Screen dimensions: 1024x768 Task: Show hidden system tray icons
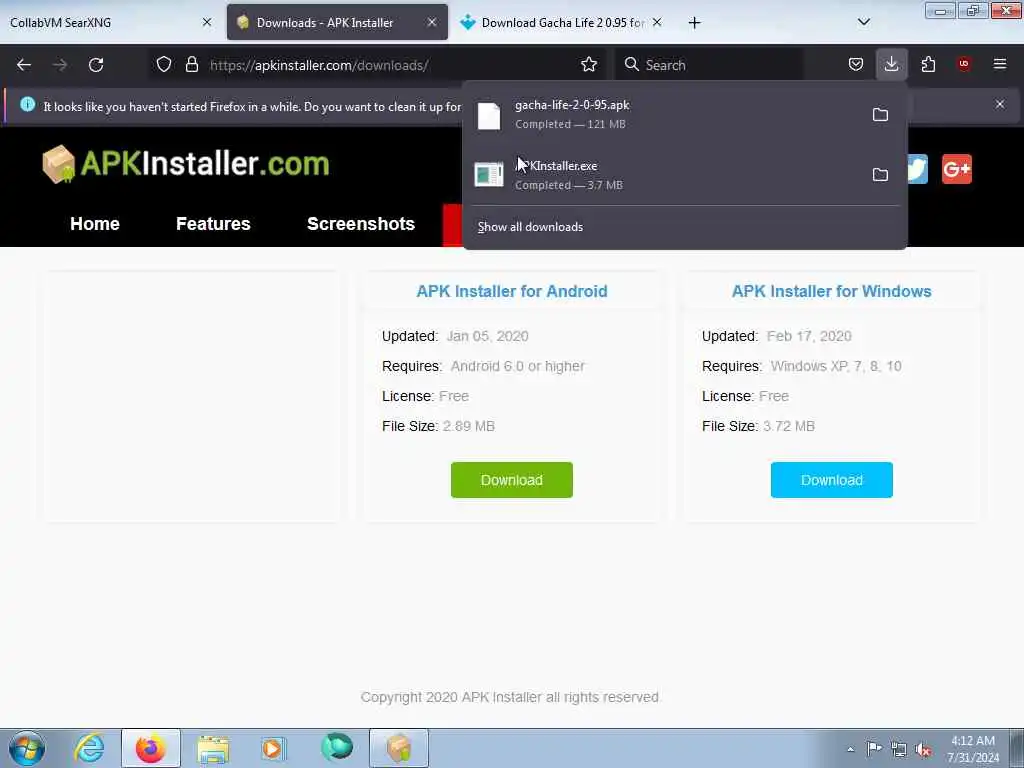(850, 749)
